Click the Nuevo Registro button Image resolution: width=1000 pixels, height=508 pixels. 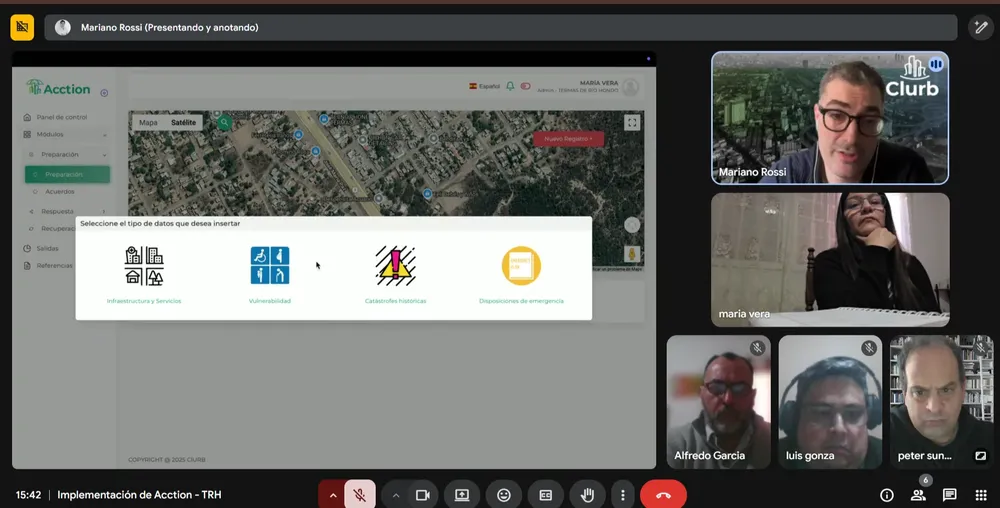pos(568,139)
